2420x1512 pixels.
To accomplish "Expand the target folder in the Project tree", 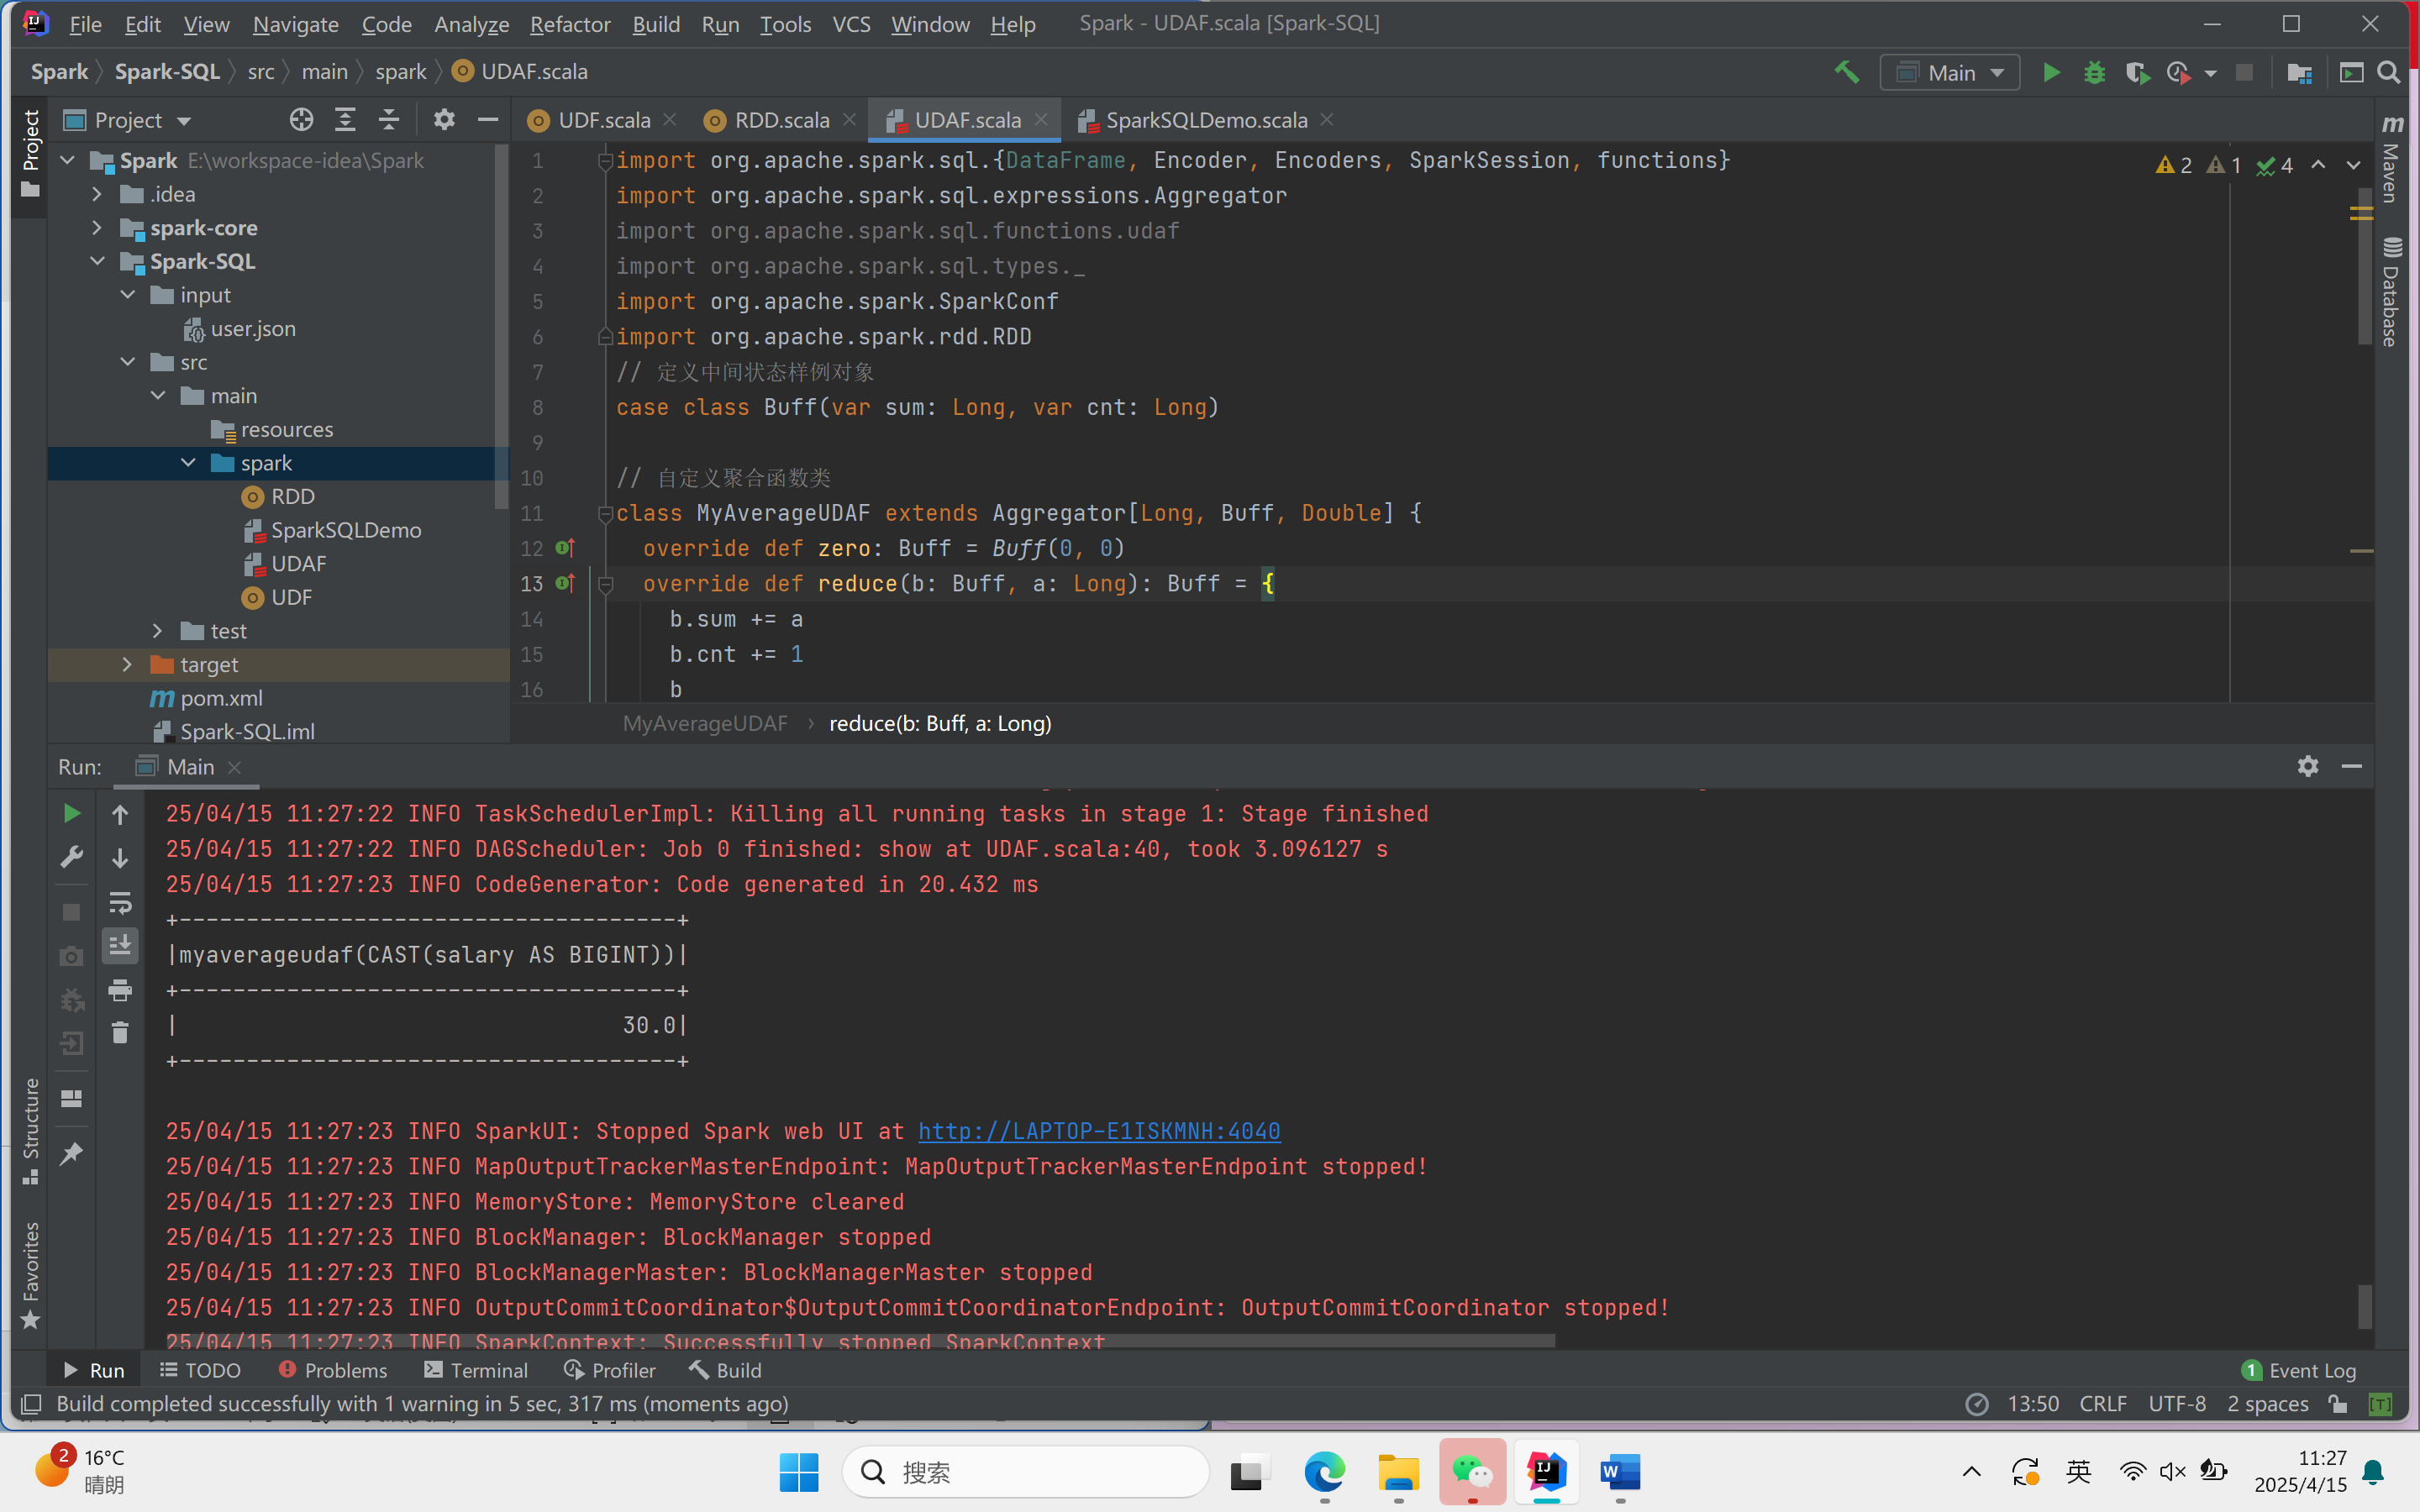I will click(127, 665).
